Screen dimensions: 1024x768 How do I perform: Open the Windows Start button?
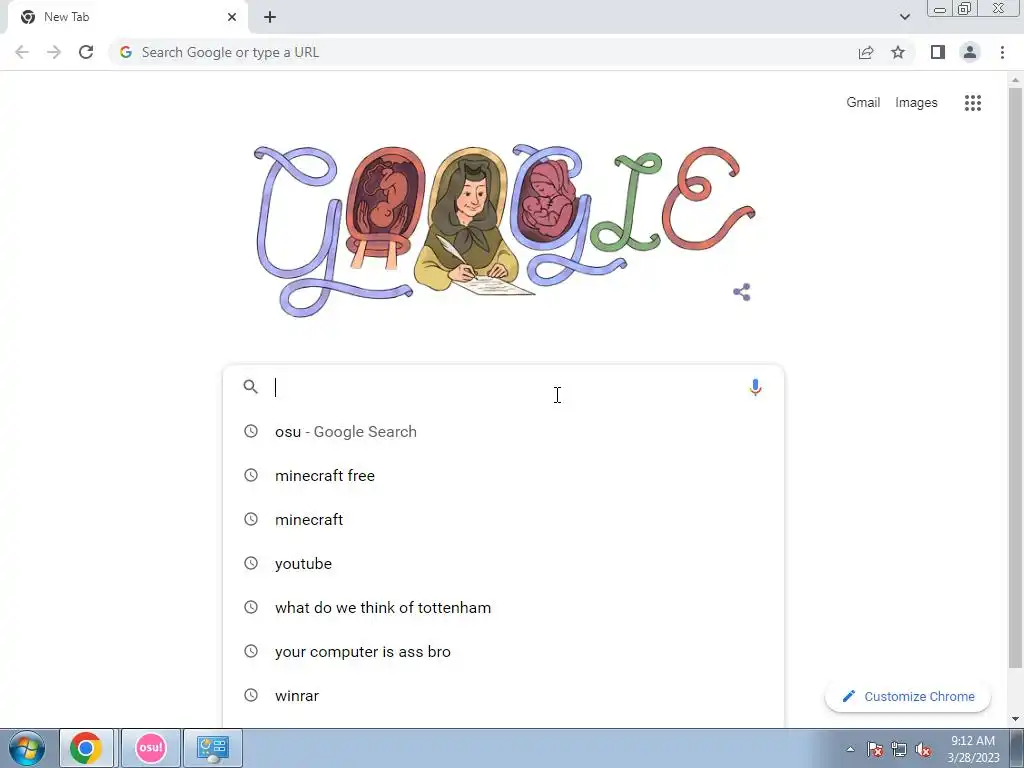click(27, 748)
